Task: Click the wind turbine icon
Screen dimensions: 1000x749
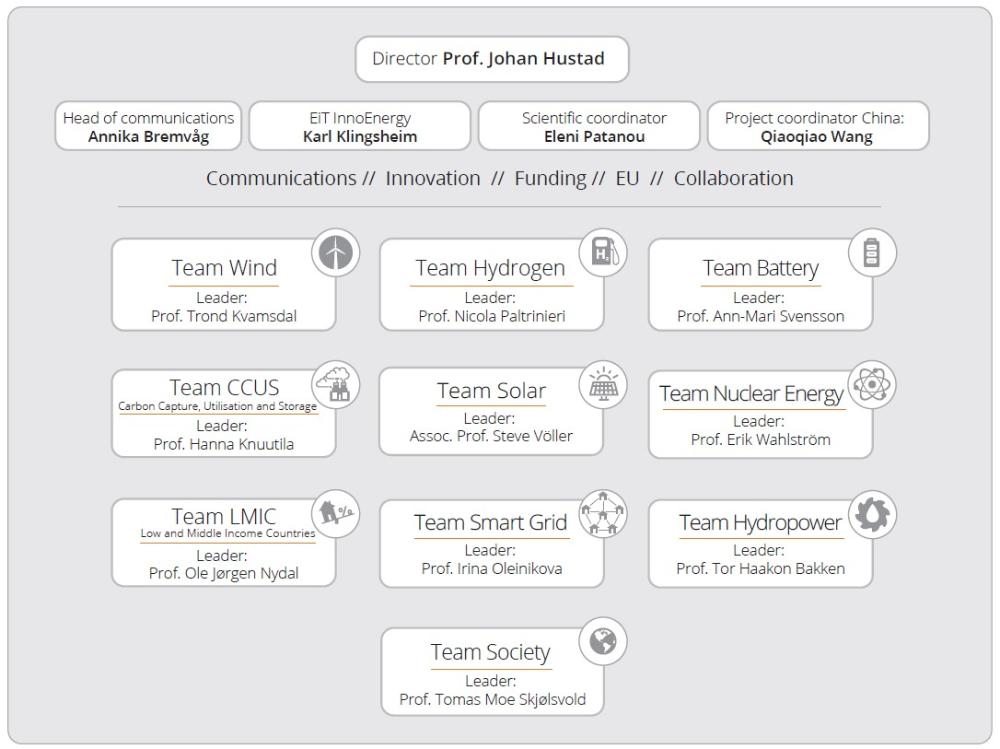Action: tap(335, 256)
